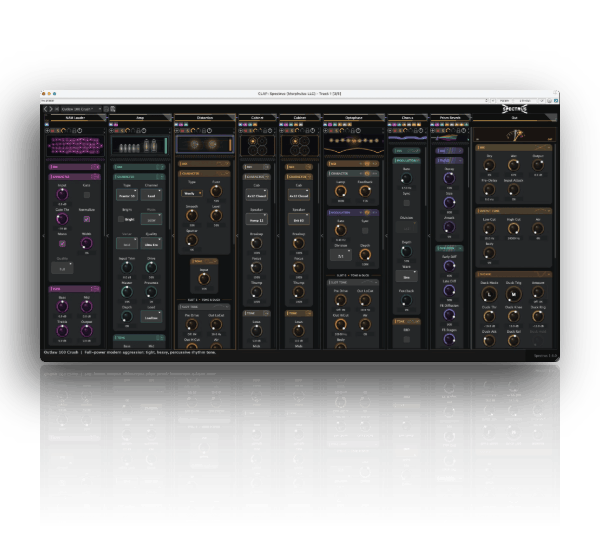Viewport: 600px width, 543px height.
Task: Mute the Amp module with its red M icon
Action: [117, 131]
